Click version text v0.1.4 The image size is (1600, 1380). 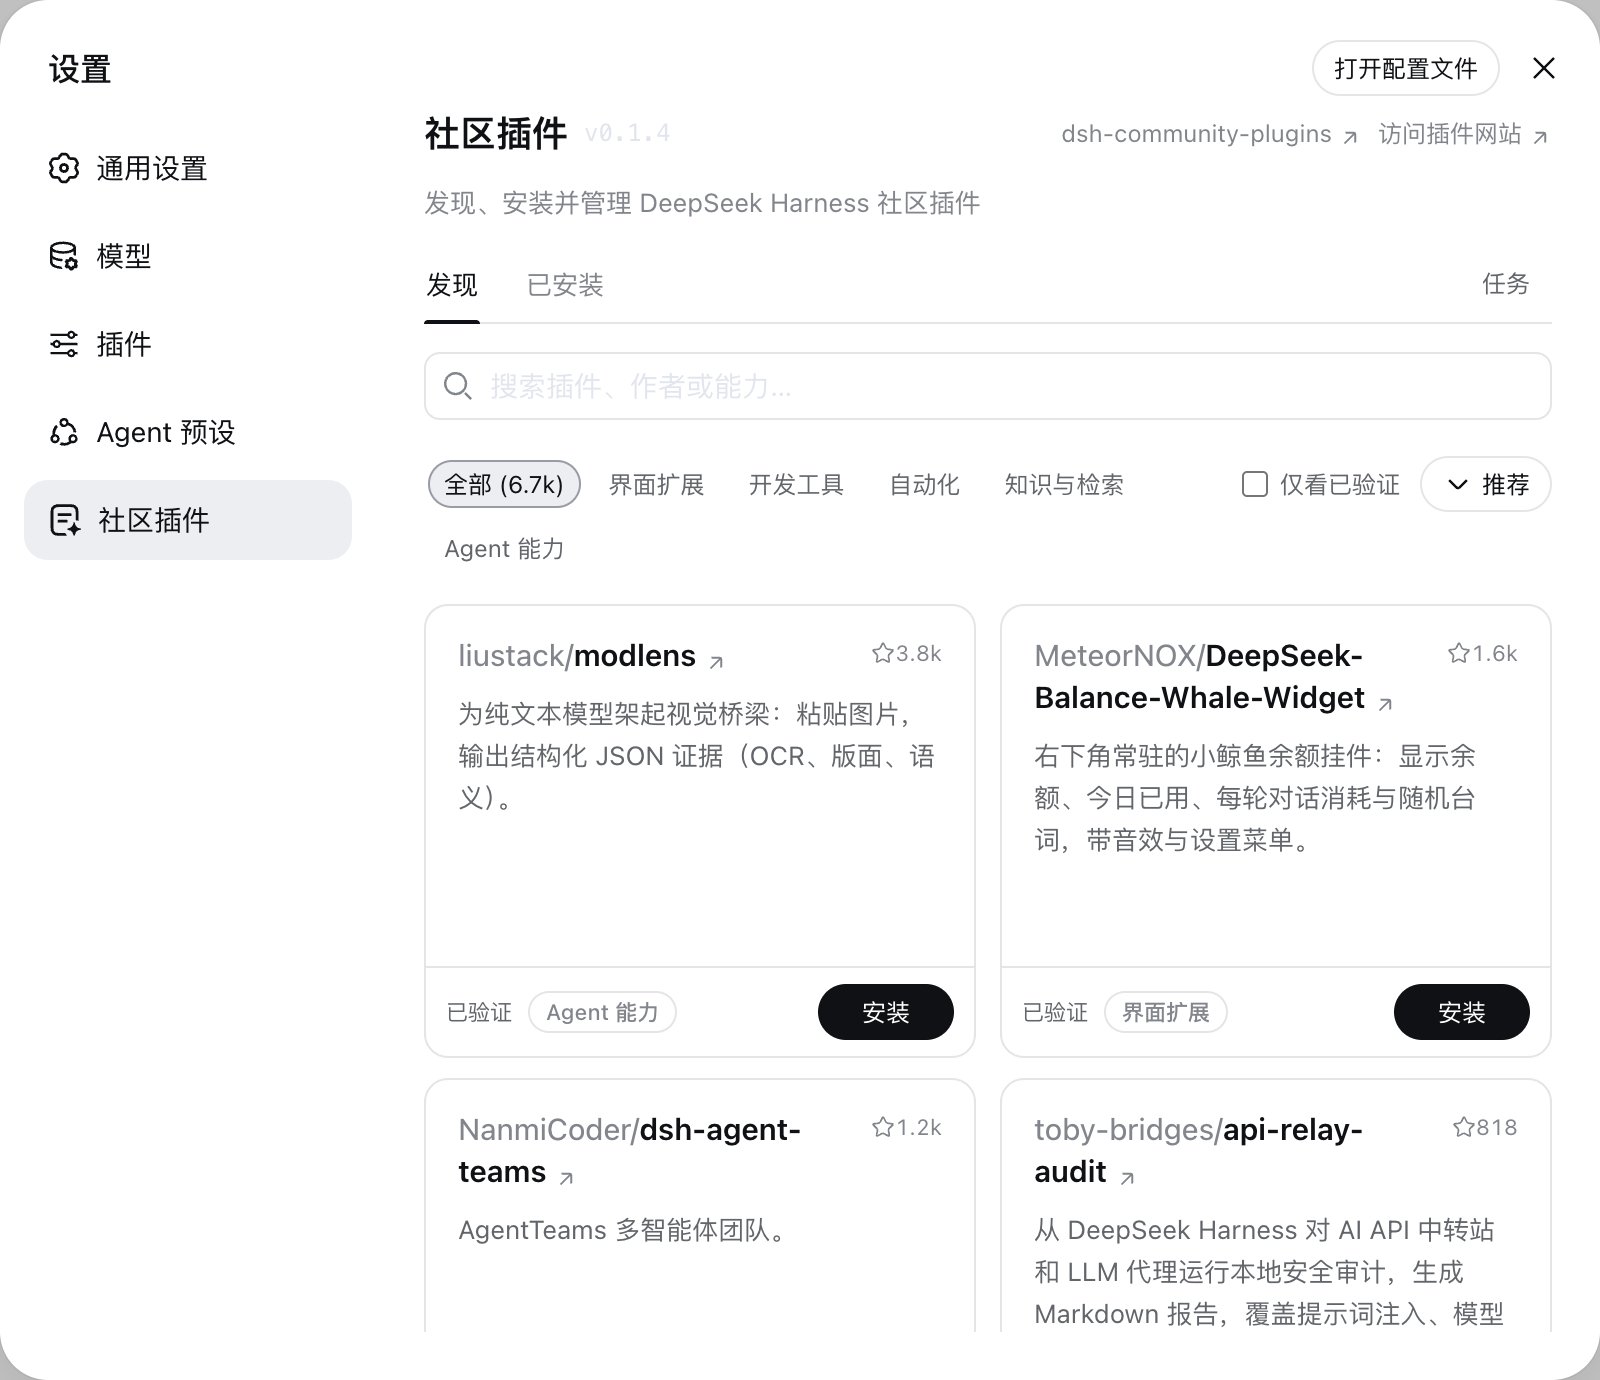click(x=627, y=133)
